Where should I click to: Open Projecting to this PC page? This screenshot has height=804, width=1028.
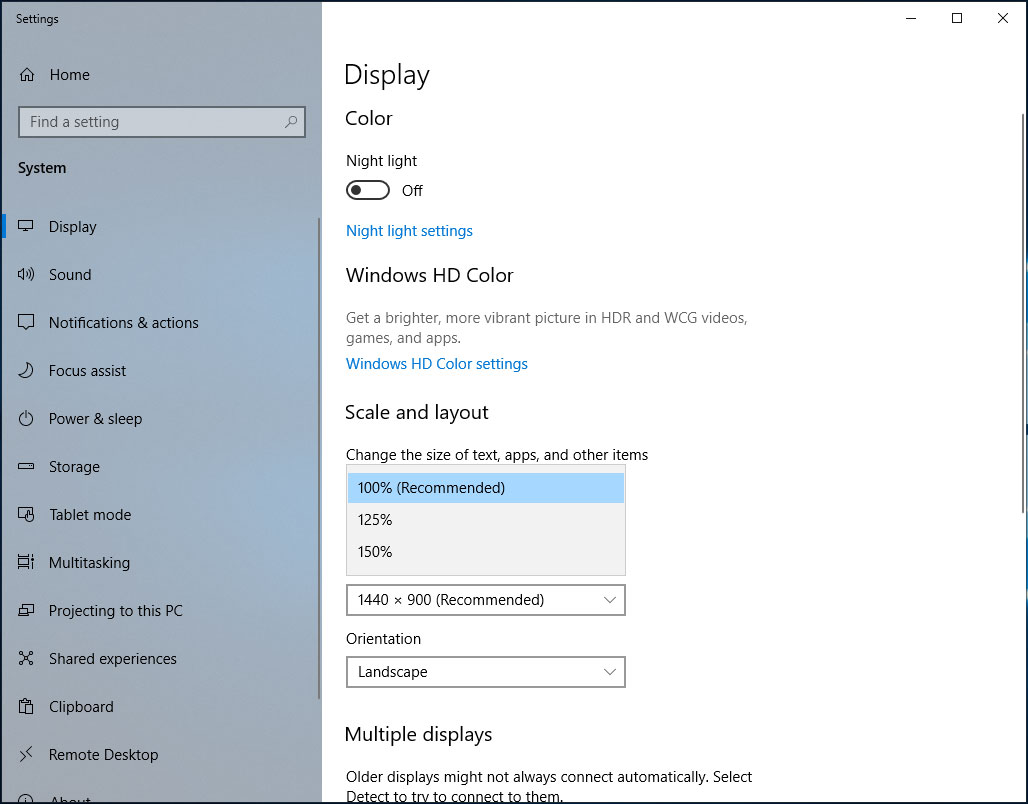161,611
